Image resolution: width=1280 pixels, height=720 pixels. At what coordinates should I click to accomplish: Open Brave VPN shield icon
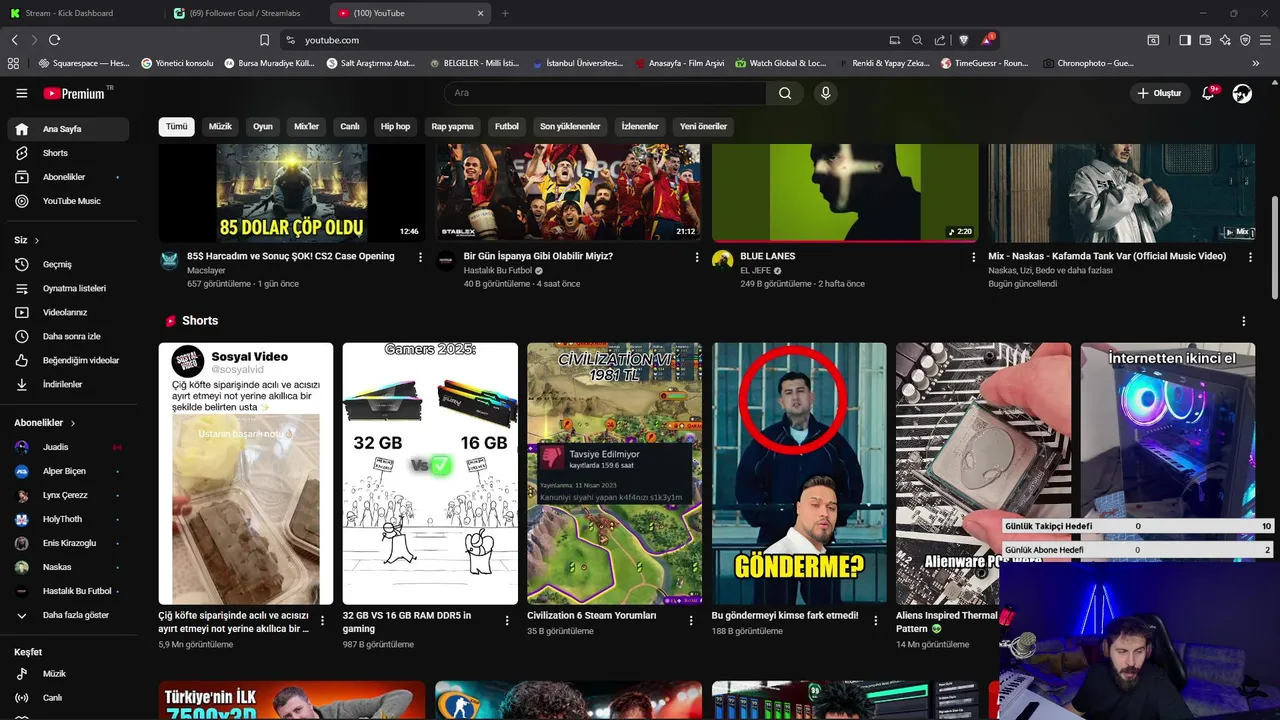tap(1245, 40)
